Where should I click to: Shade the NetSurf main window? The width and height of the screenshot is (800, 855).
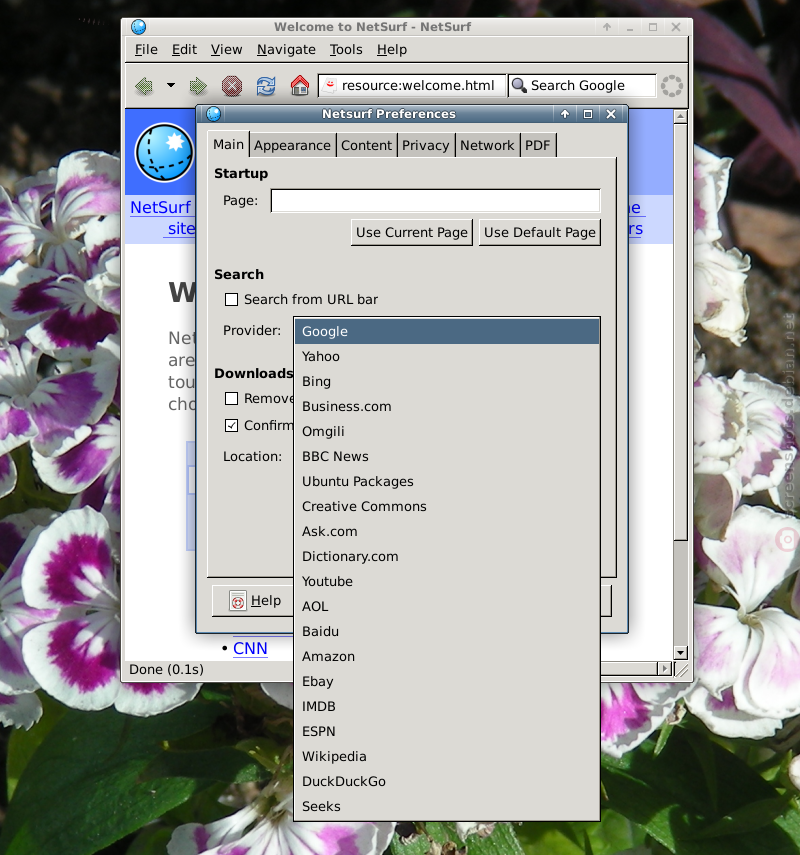pos(607,27)
